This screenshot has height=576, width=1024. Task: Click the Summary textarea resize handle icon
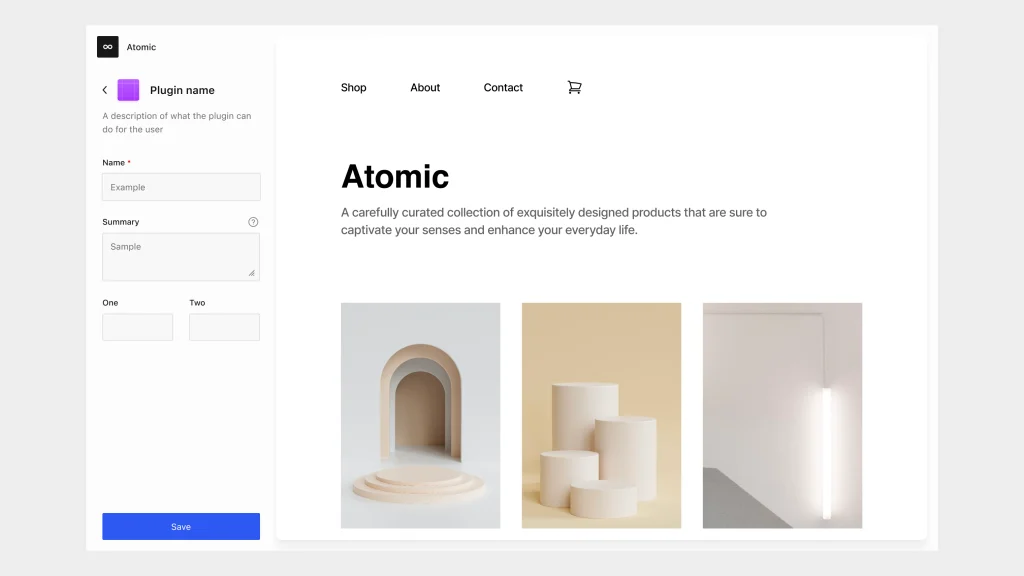(x=253, y=271)
